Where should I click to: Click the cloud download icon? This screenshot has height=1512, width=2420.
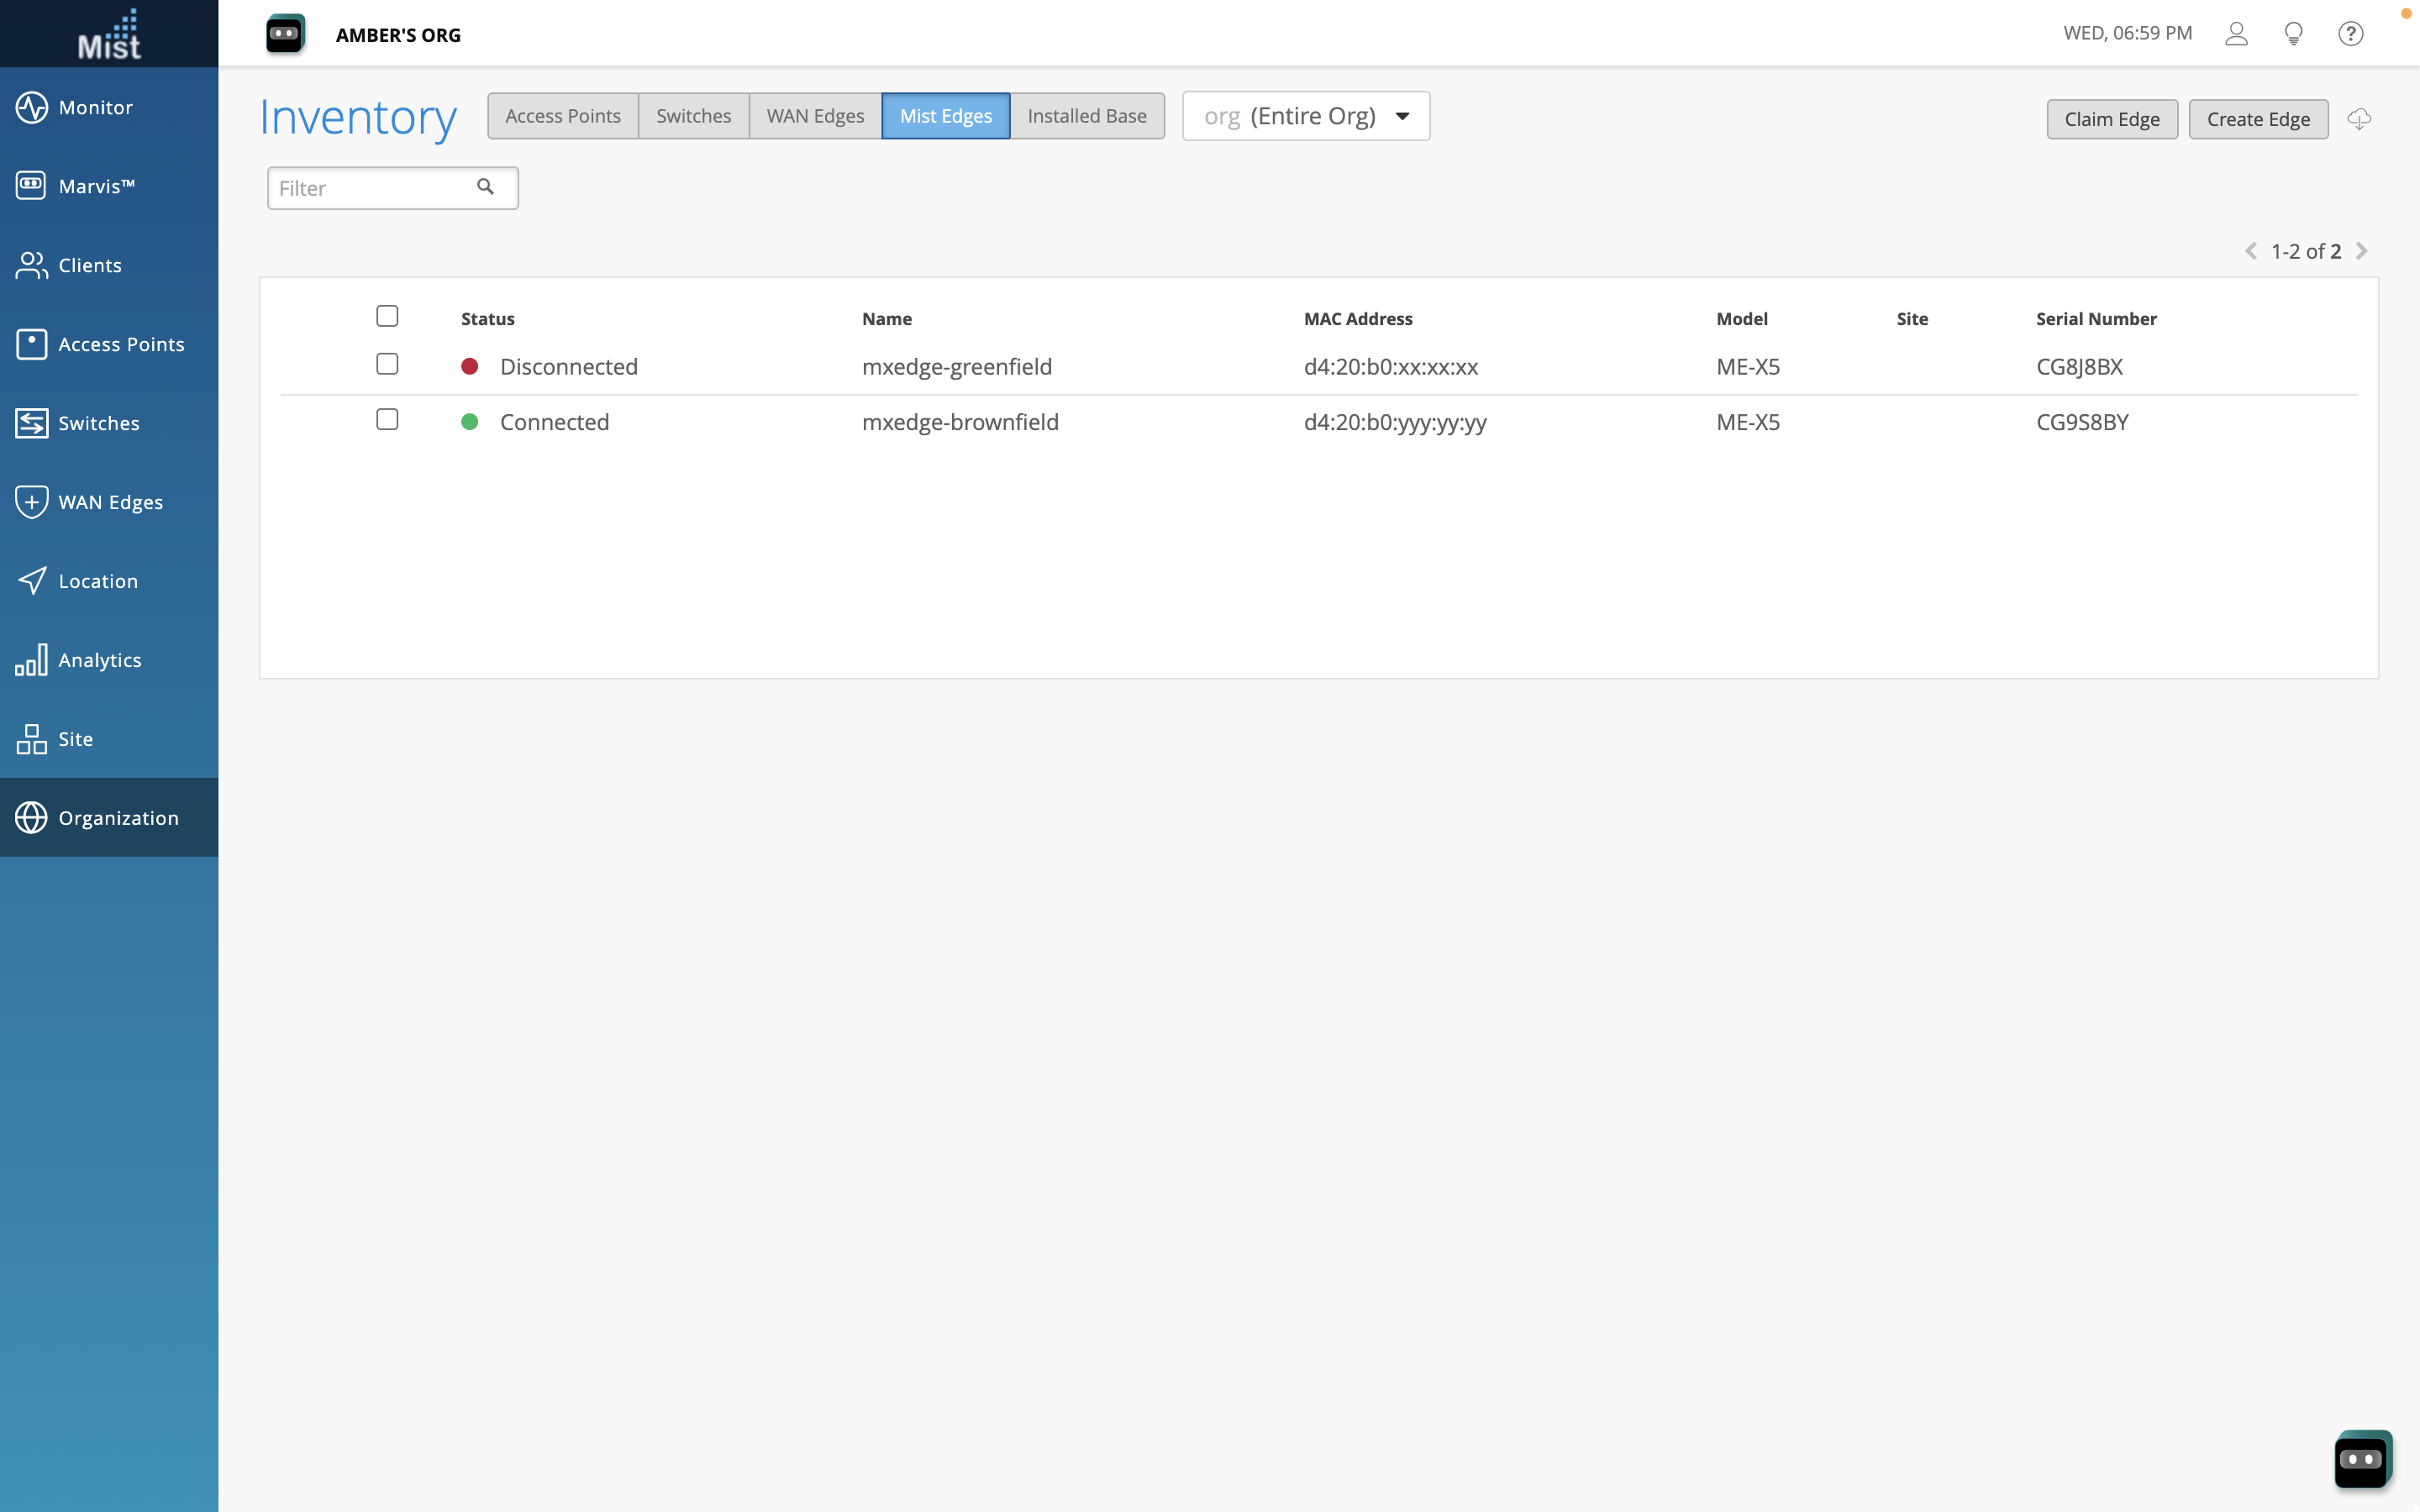pyautogui.click(x=2359, y=119)
